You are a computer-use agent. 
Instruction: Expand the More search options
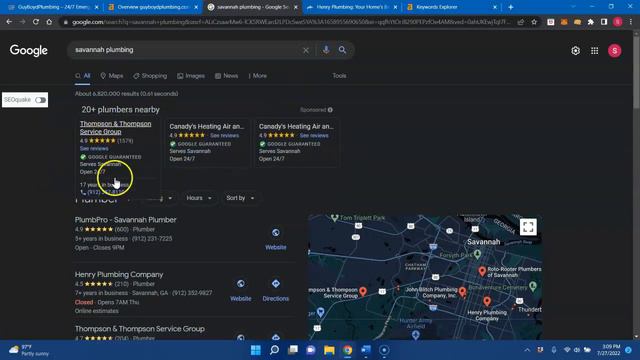(x=258, y=76)
